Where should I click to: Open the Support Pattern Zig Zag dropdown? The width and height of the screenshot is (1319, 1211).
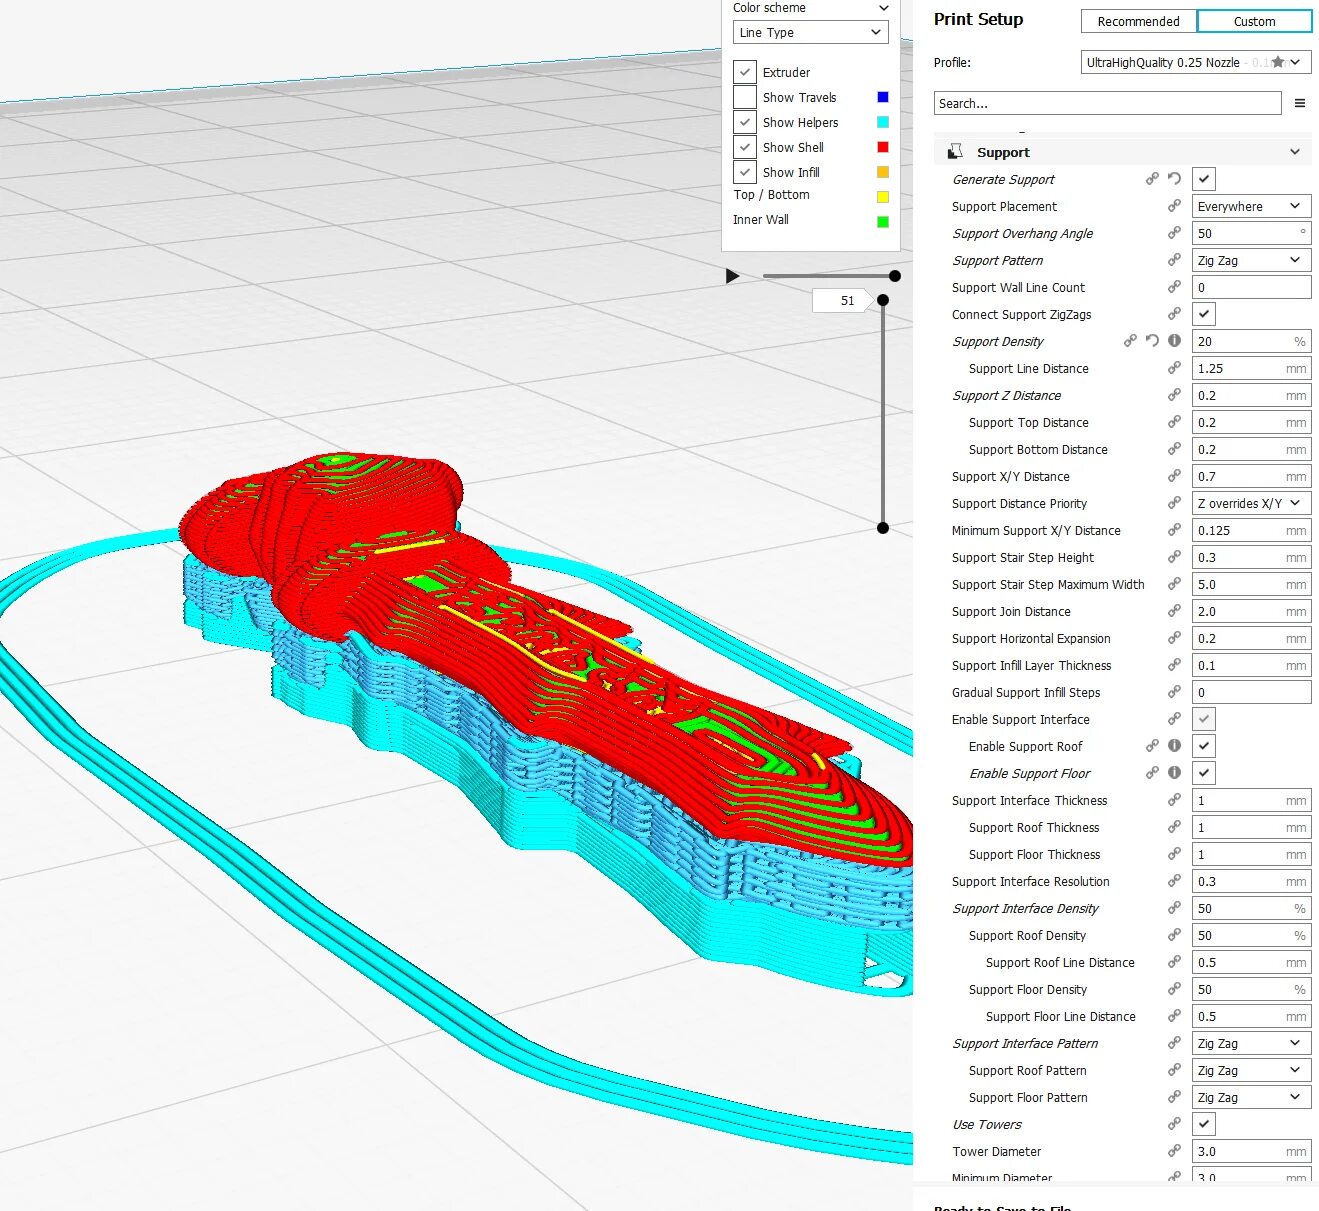(x=1251, y=260)
